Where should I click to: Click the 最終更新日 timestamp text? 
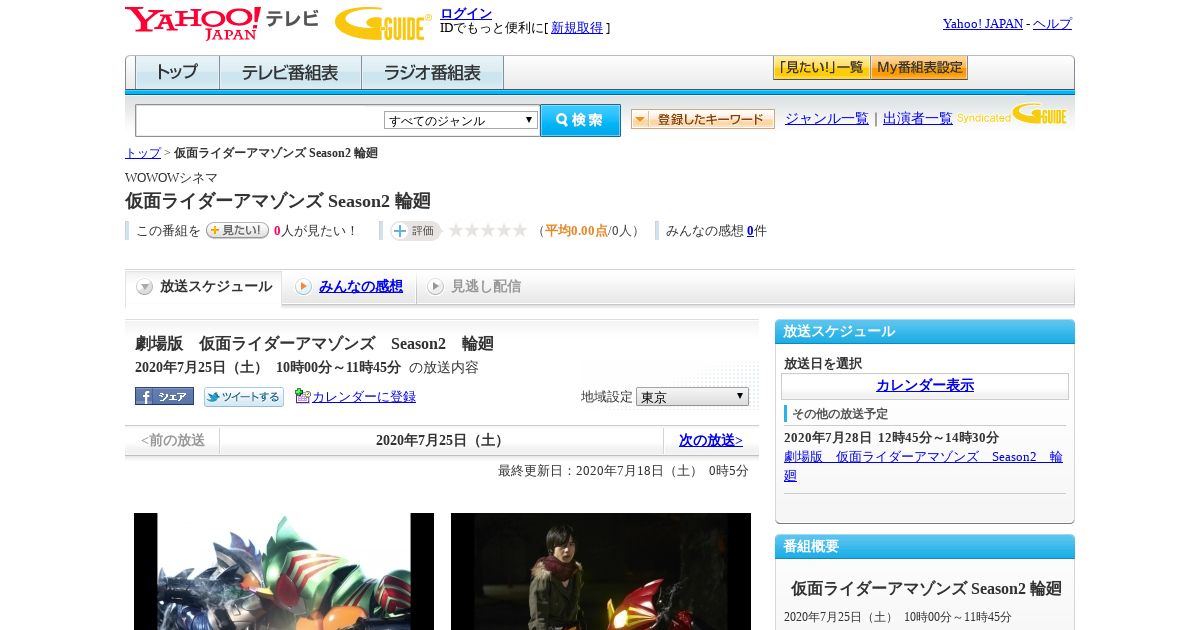[x=623, y=471]
